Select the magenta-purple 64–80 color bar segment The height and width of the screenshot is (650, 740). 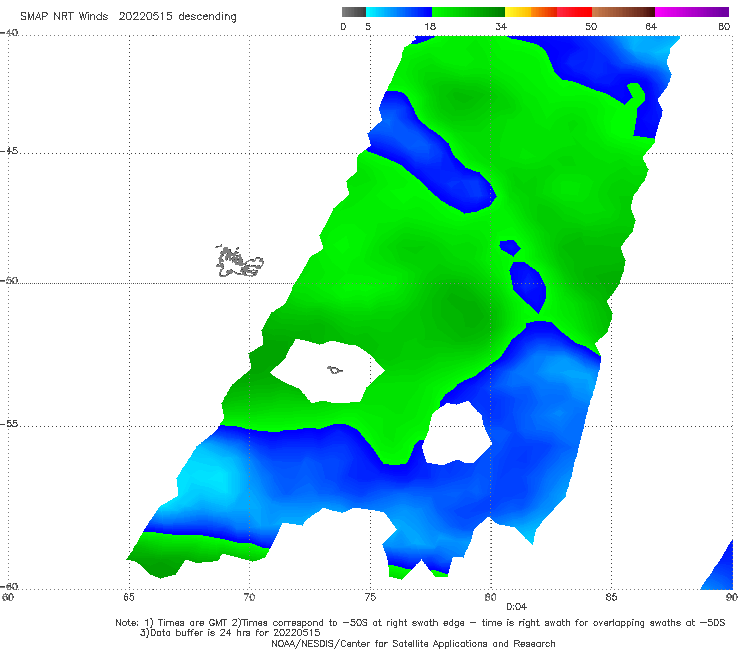tap(692, 12)
